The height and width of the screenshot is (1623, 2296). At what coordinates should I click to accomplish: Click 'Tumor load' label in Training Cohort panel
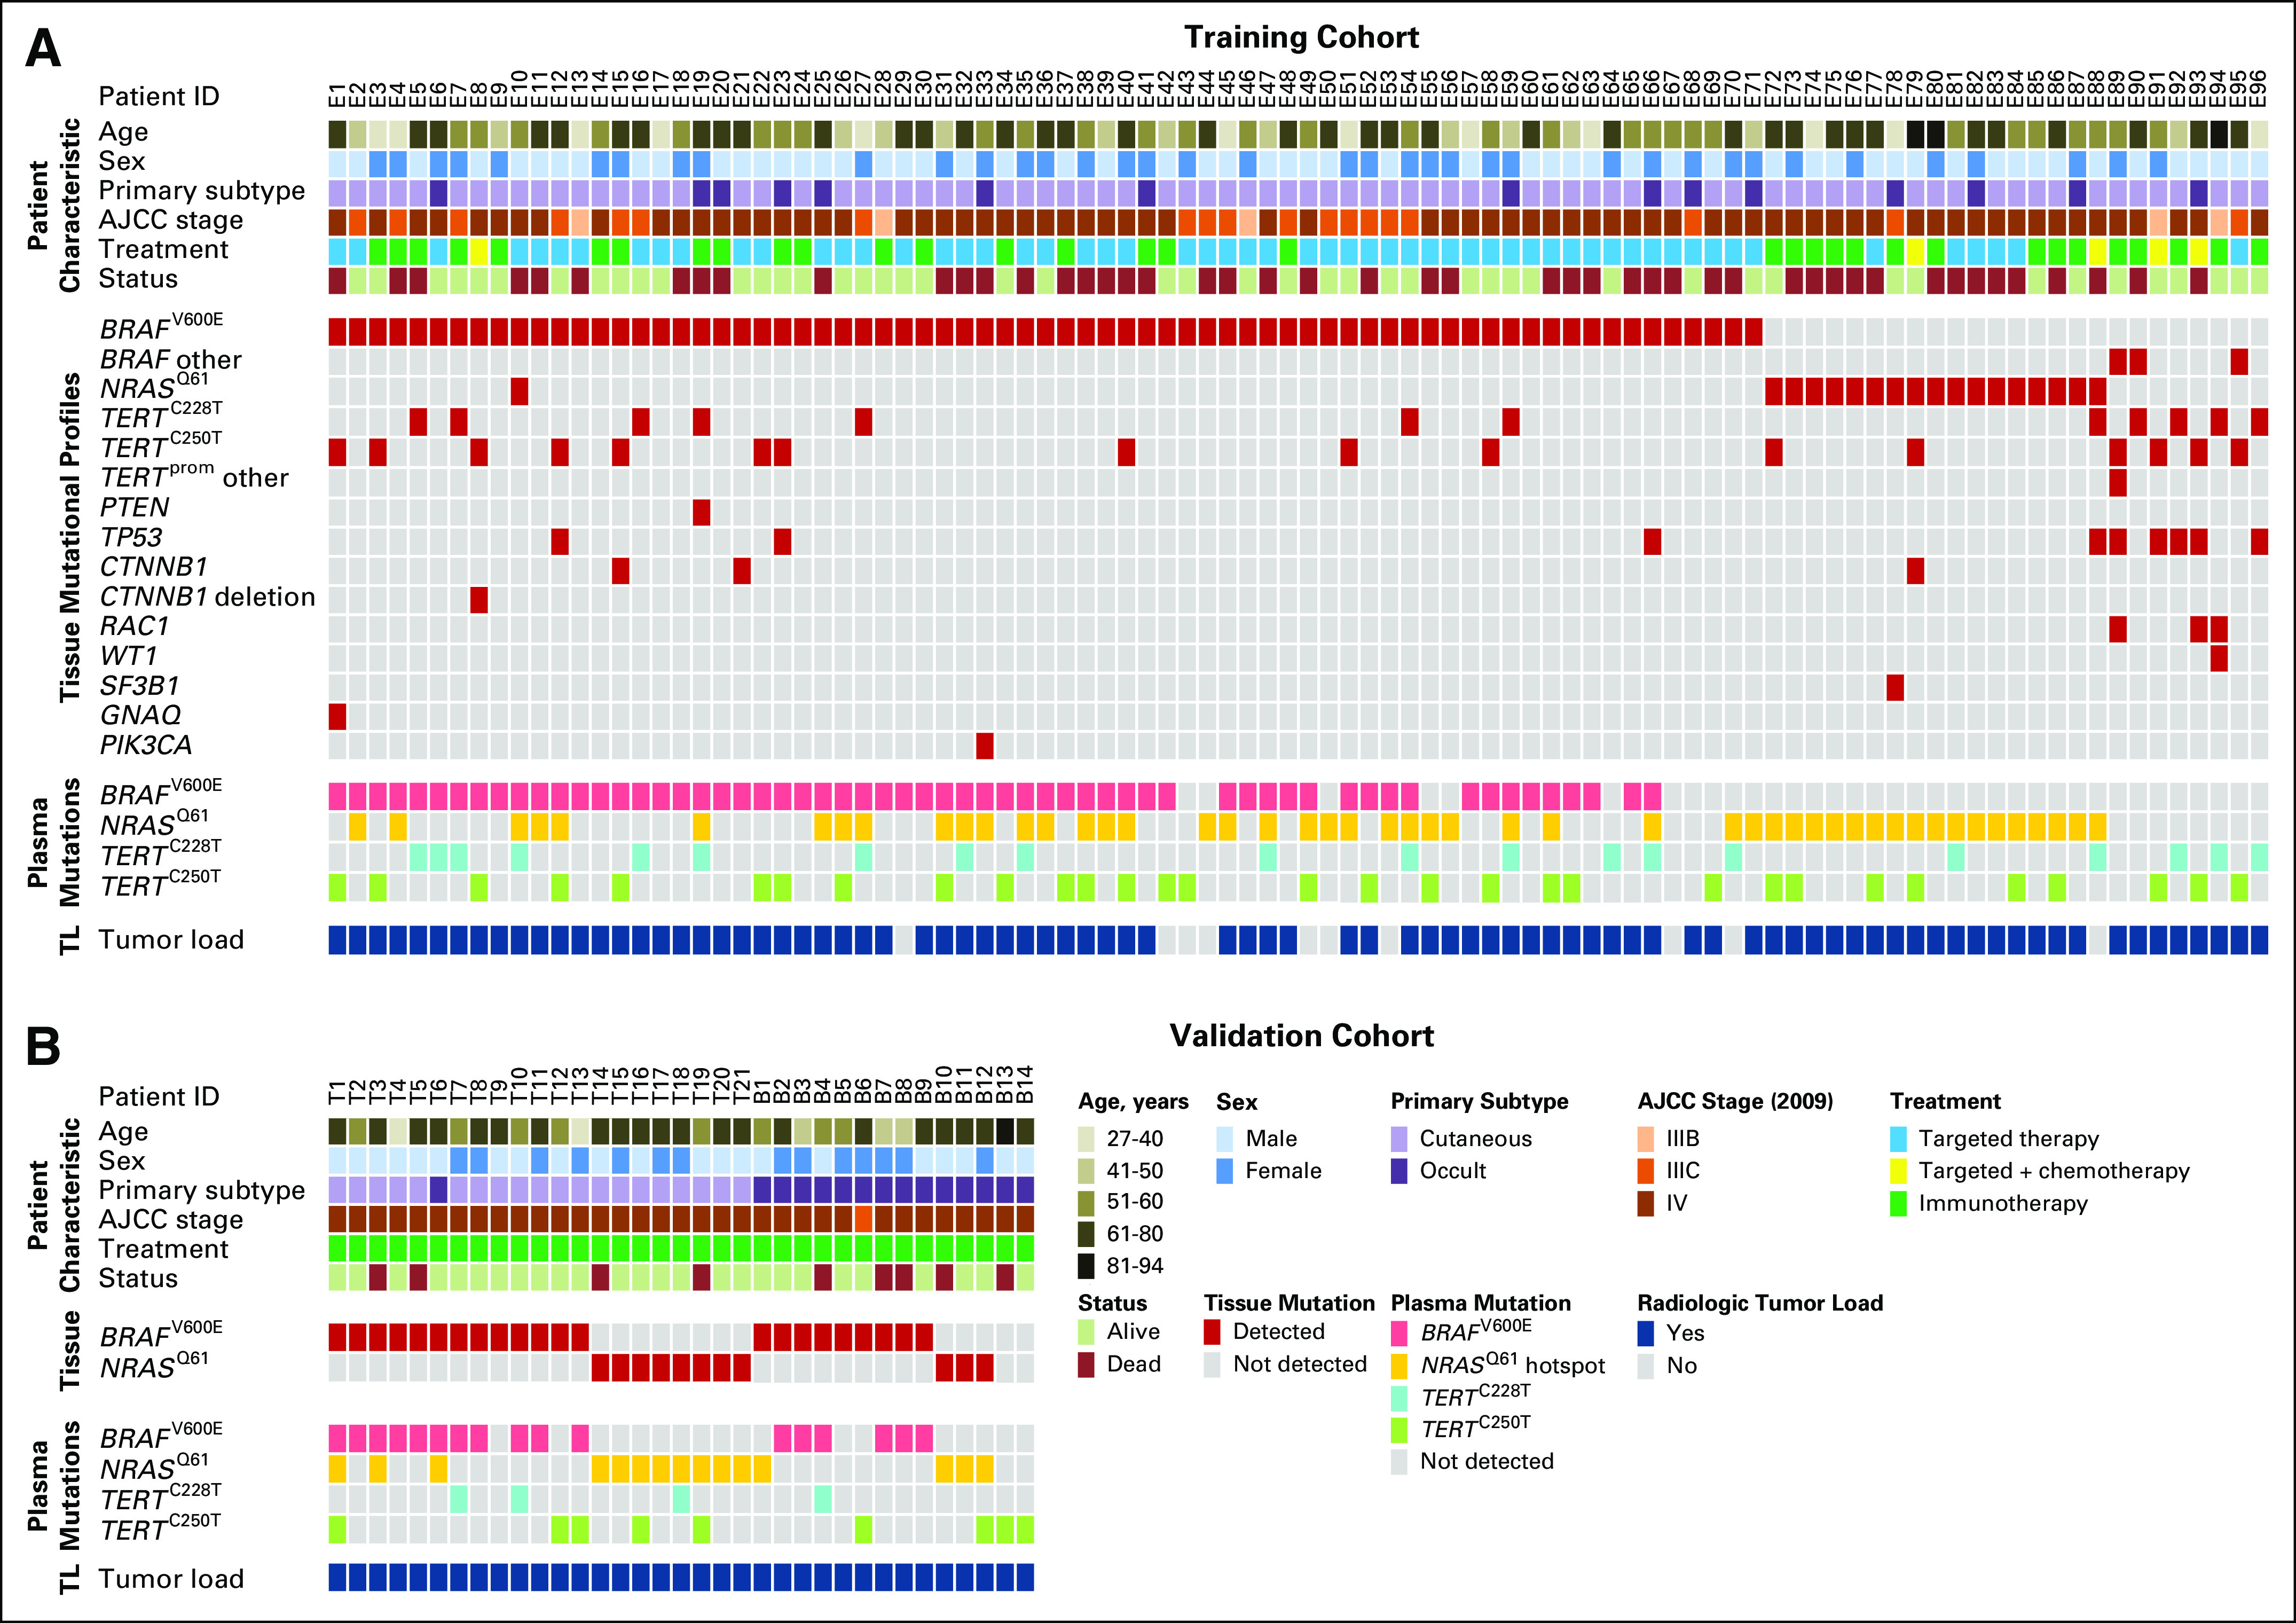(171, 939)
